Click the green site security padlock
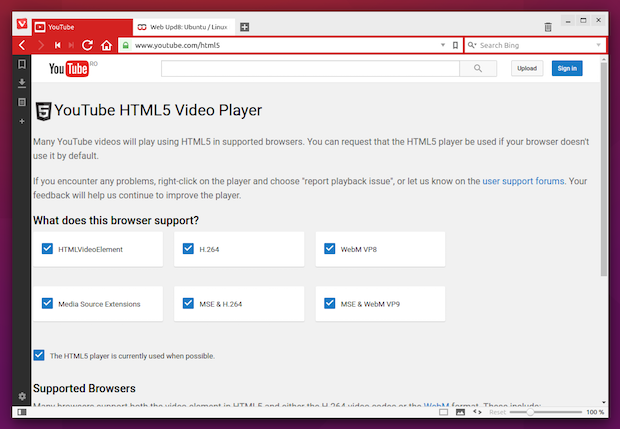Image resolution: width=620 pixels, height=429 pixels. click(126, 45)
